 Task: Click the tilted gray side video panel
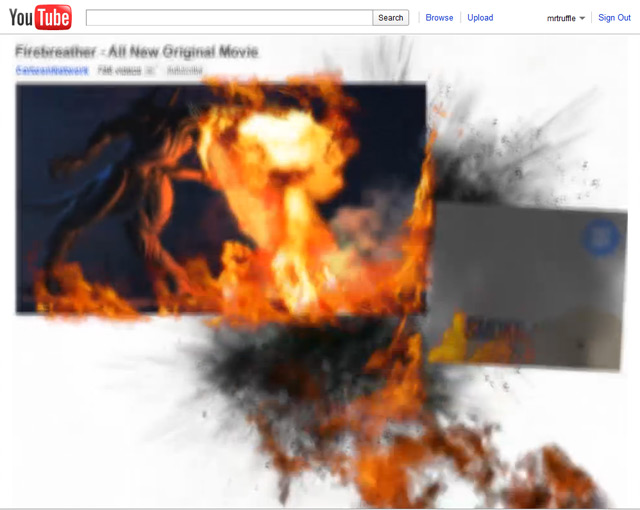527,286
